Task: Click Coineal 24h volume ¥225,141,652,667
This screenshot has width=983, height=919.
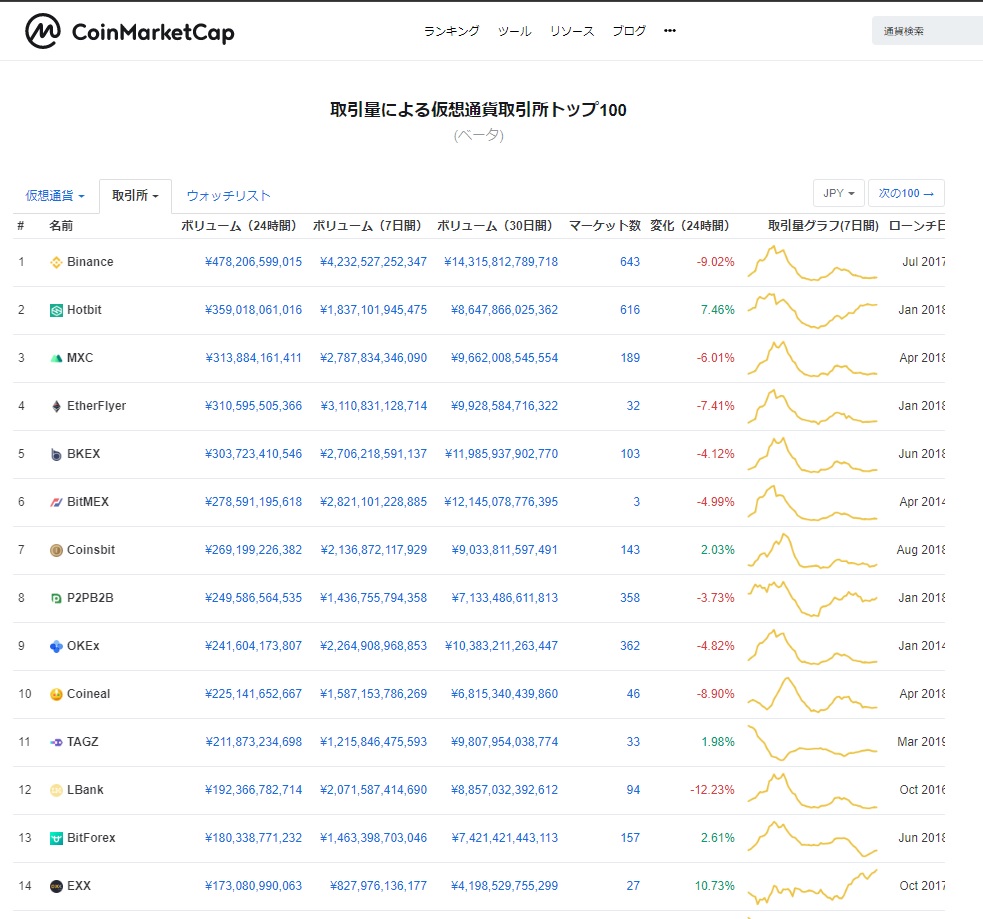Action: [x=253, y=694]
